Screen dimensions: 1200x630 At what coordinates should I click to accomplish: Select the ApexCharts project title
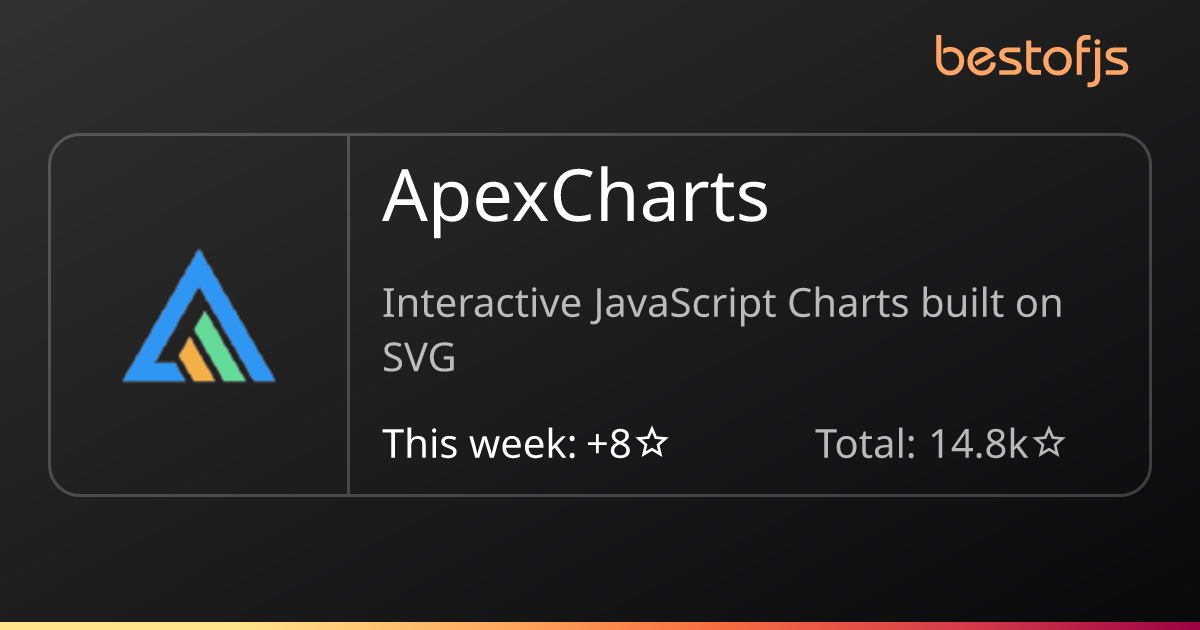[x=576, y=195]
